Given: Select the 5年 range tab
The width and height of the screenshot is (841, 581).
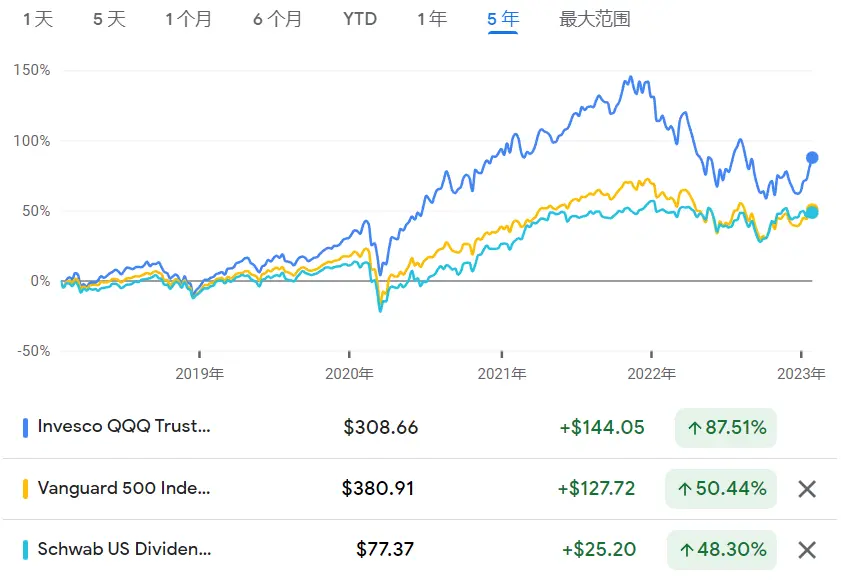Looking at the screenshot, I should pos(503,19).
